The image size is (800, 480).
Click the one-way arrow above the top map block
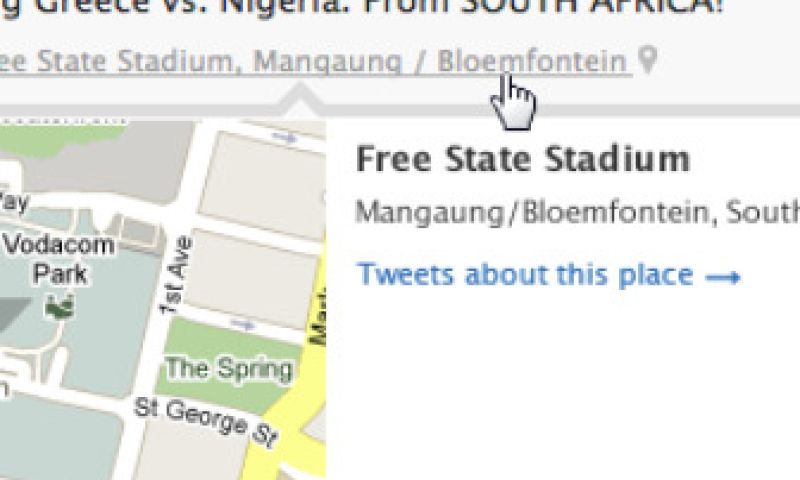284,137
